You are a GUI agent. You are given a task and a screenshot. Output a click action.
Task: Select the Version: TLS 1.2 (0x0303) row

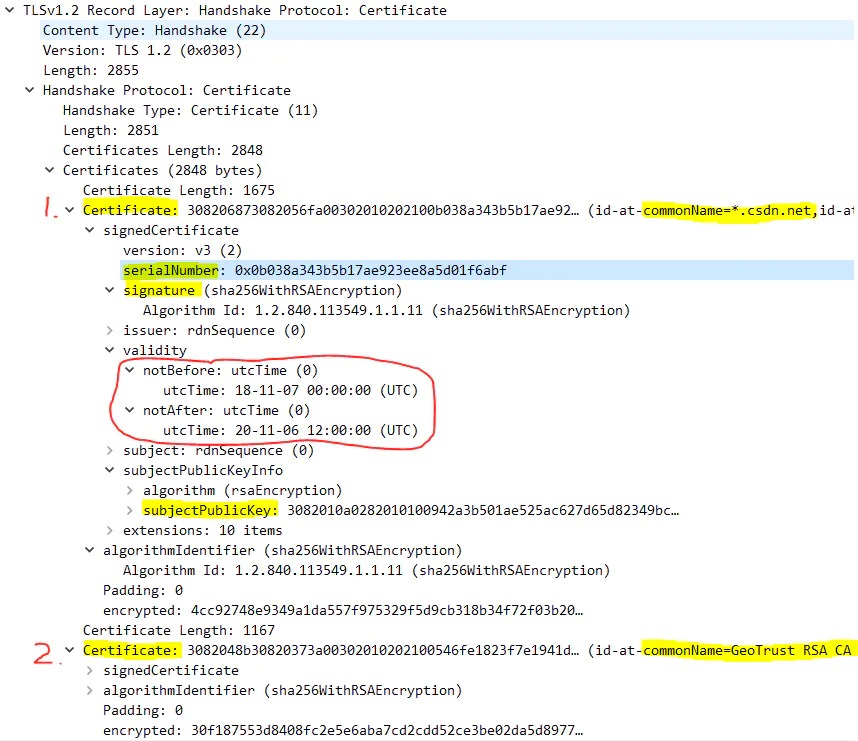[142, 50]
